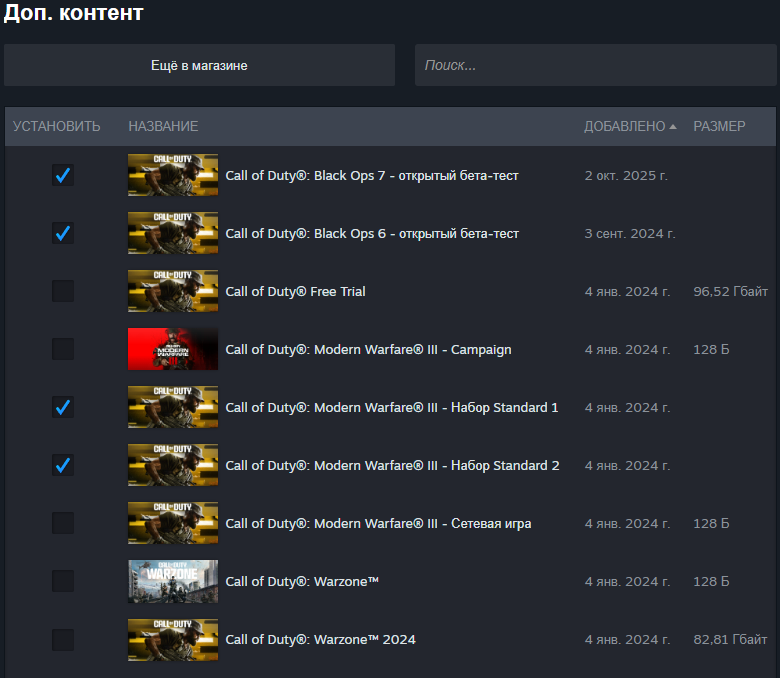780x678 pixels.
Task: Enable install for Warzone™ 2024
Action: tap(63, 640)
